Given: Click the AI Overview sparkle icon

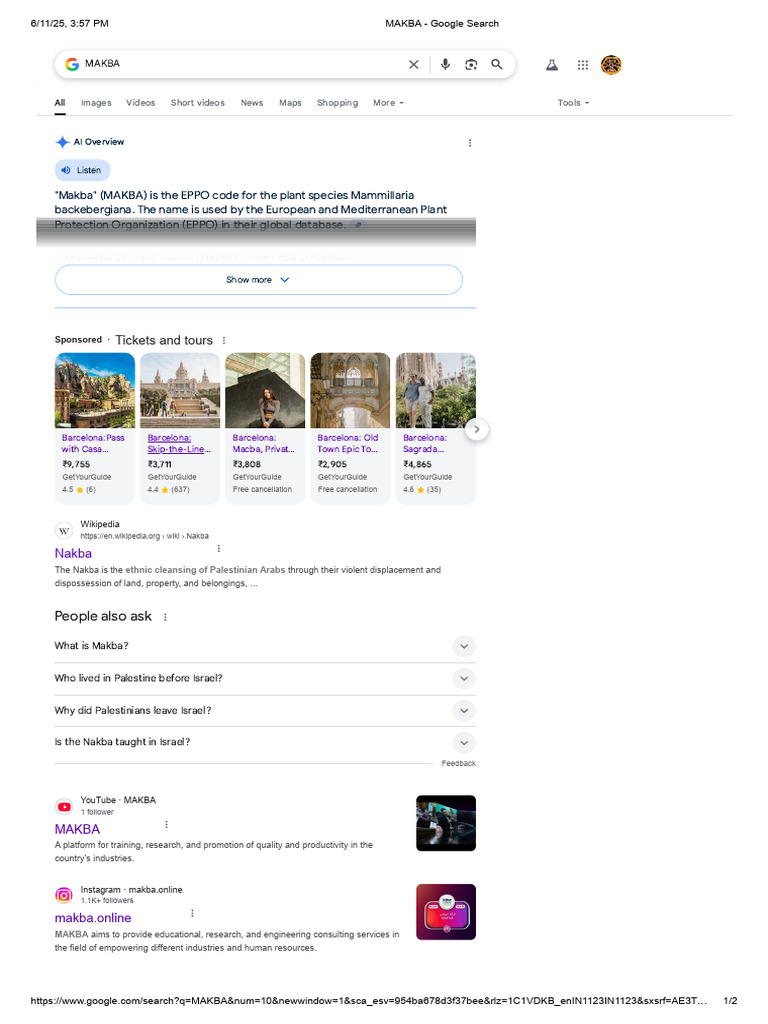Looking at the screenshot, I should [x=62, y=142].
